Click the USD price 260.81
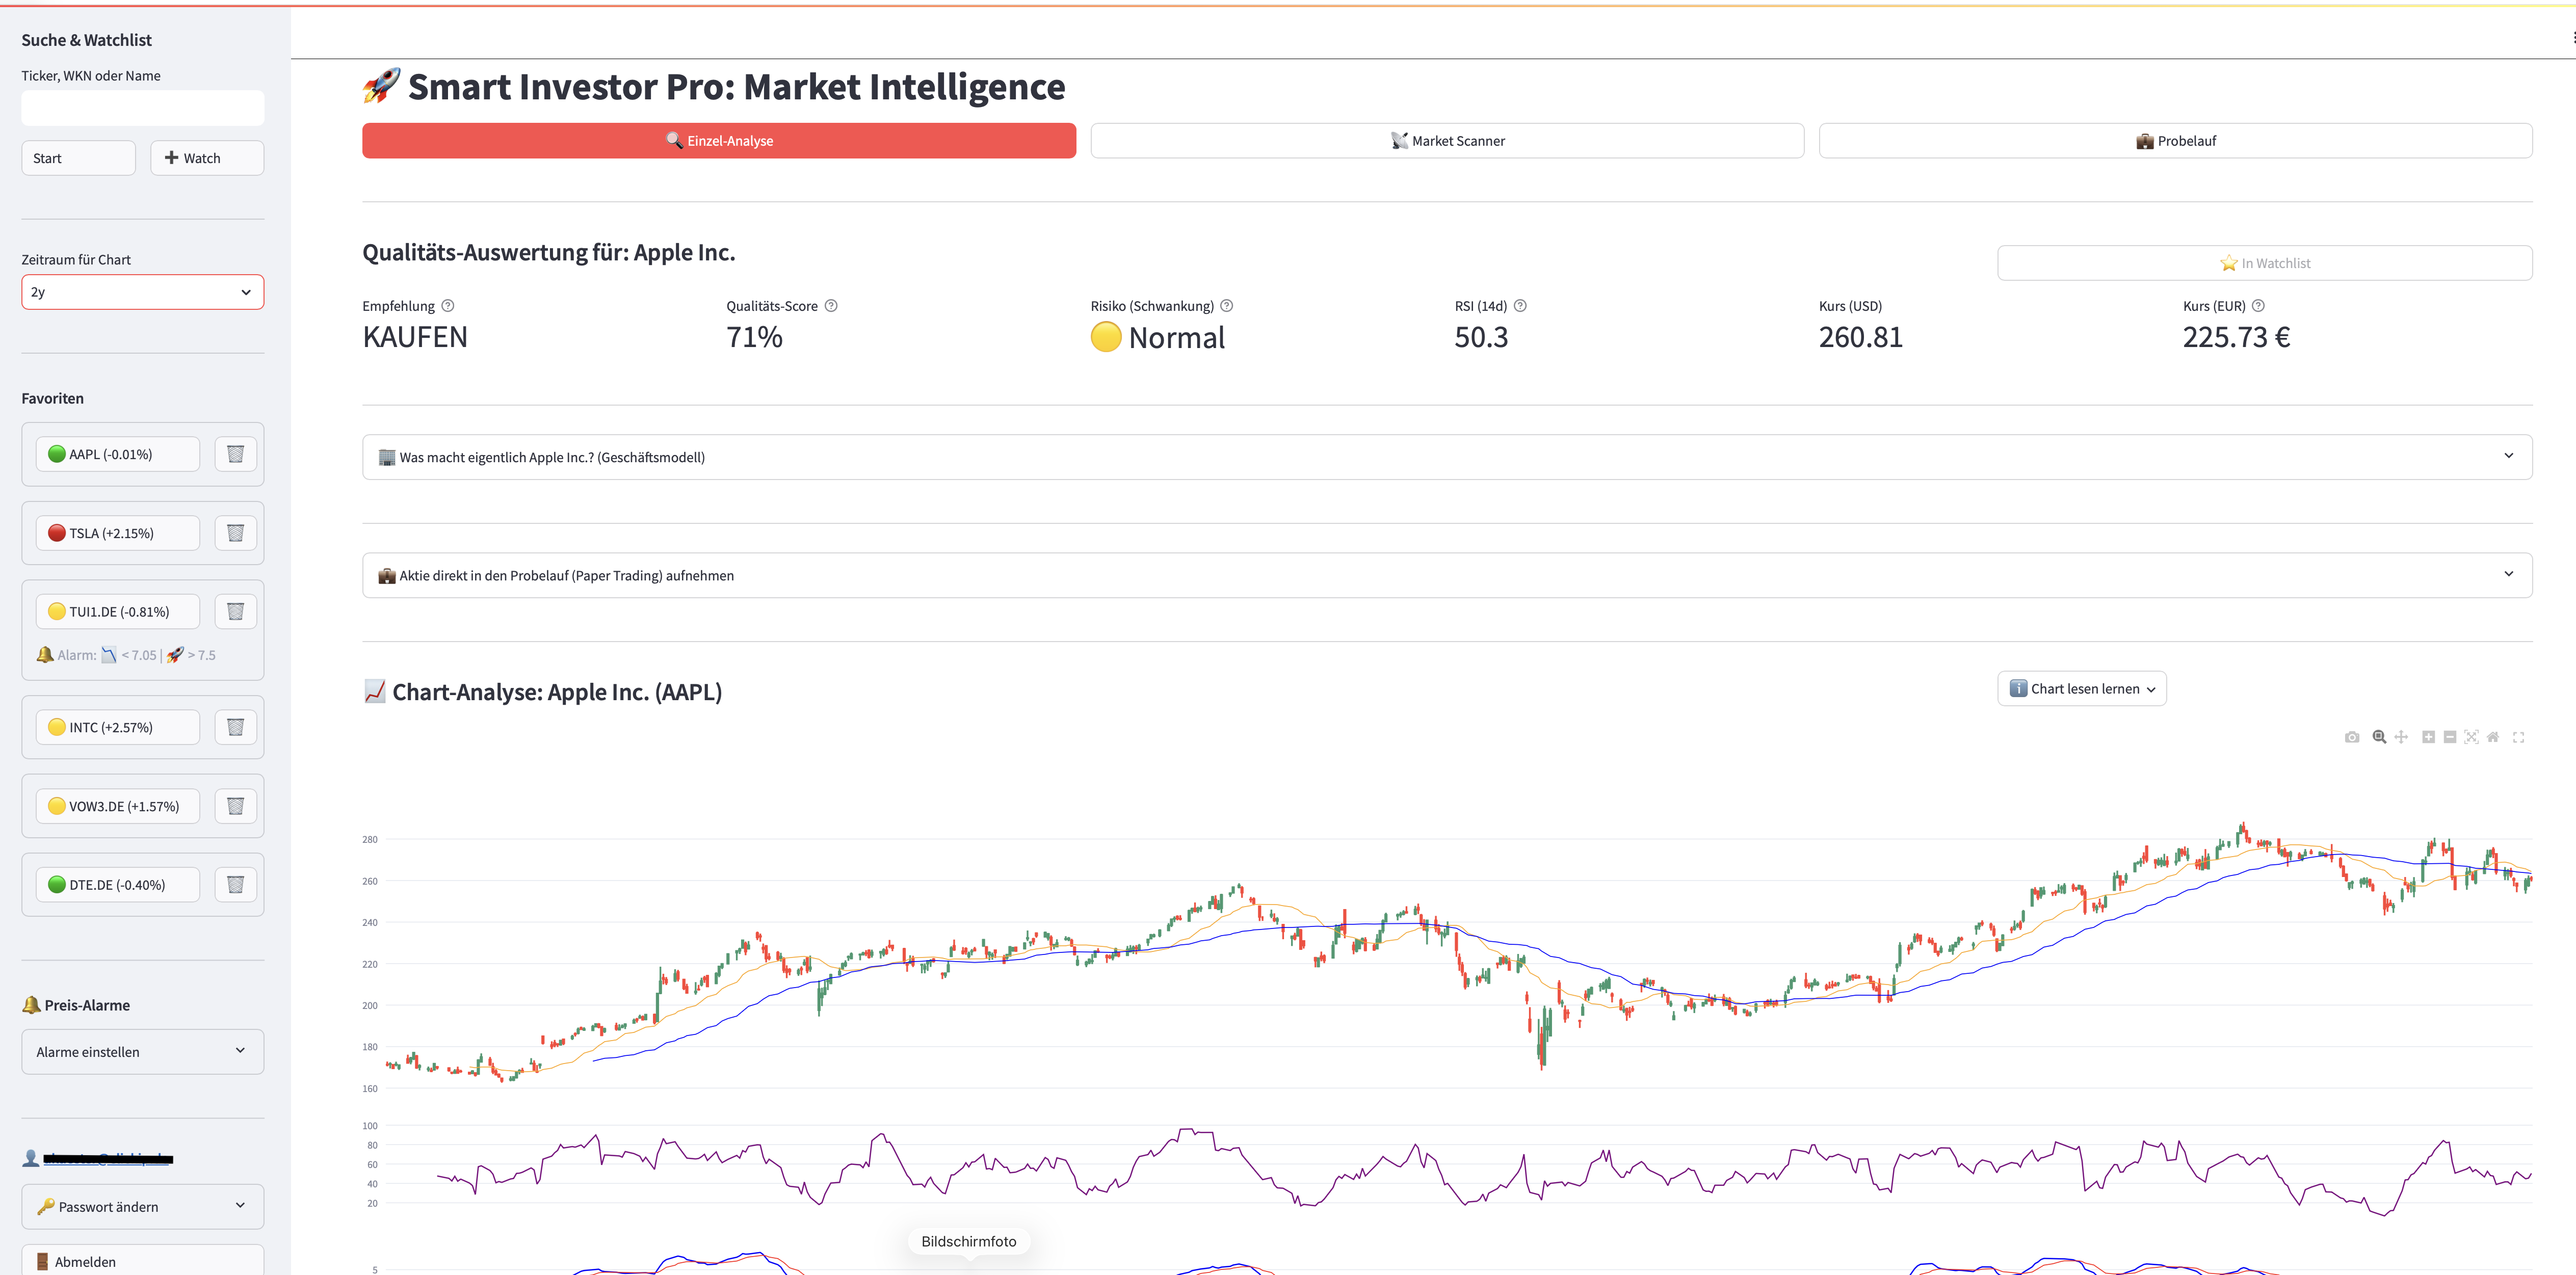 [x=1861, y=337]
